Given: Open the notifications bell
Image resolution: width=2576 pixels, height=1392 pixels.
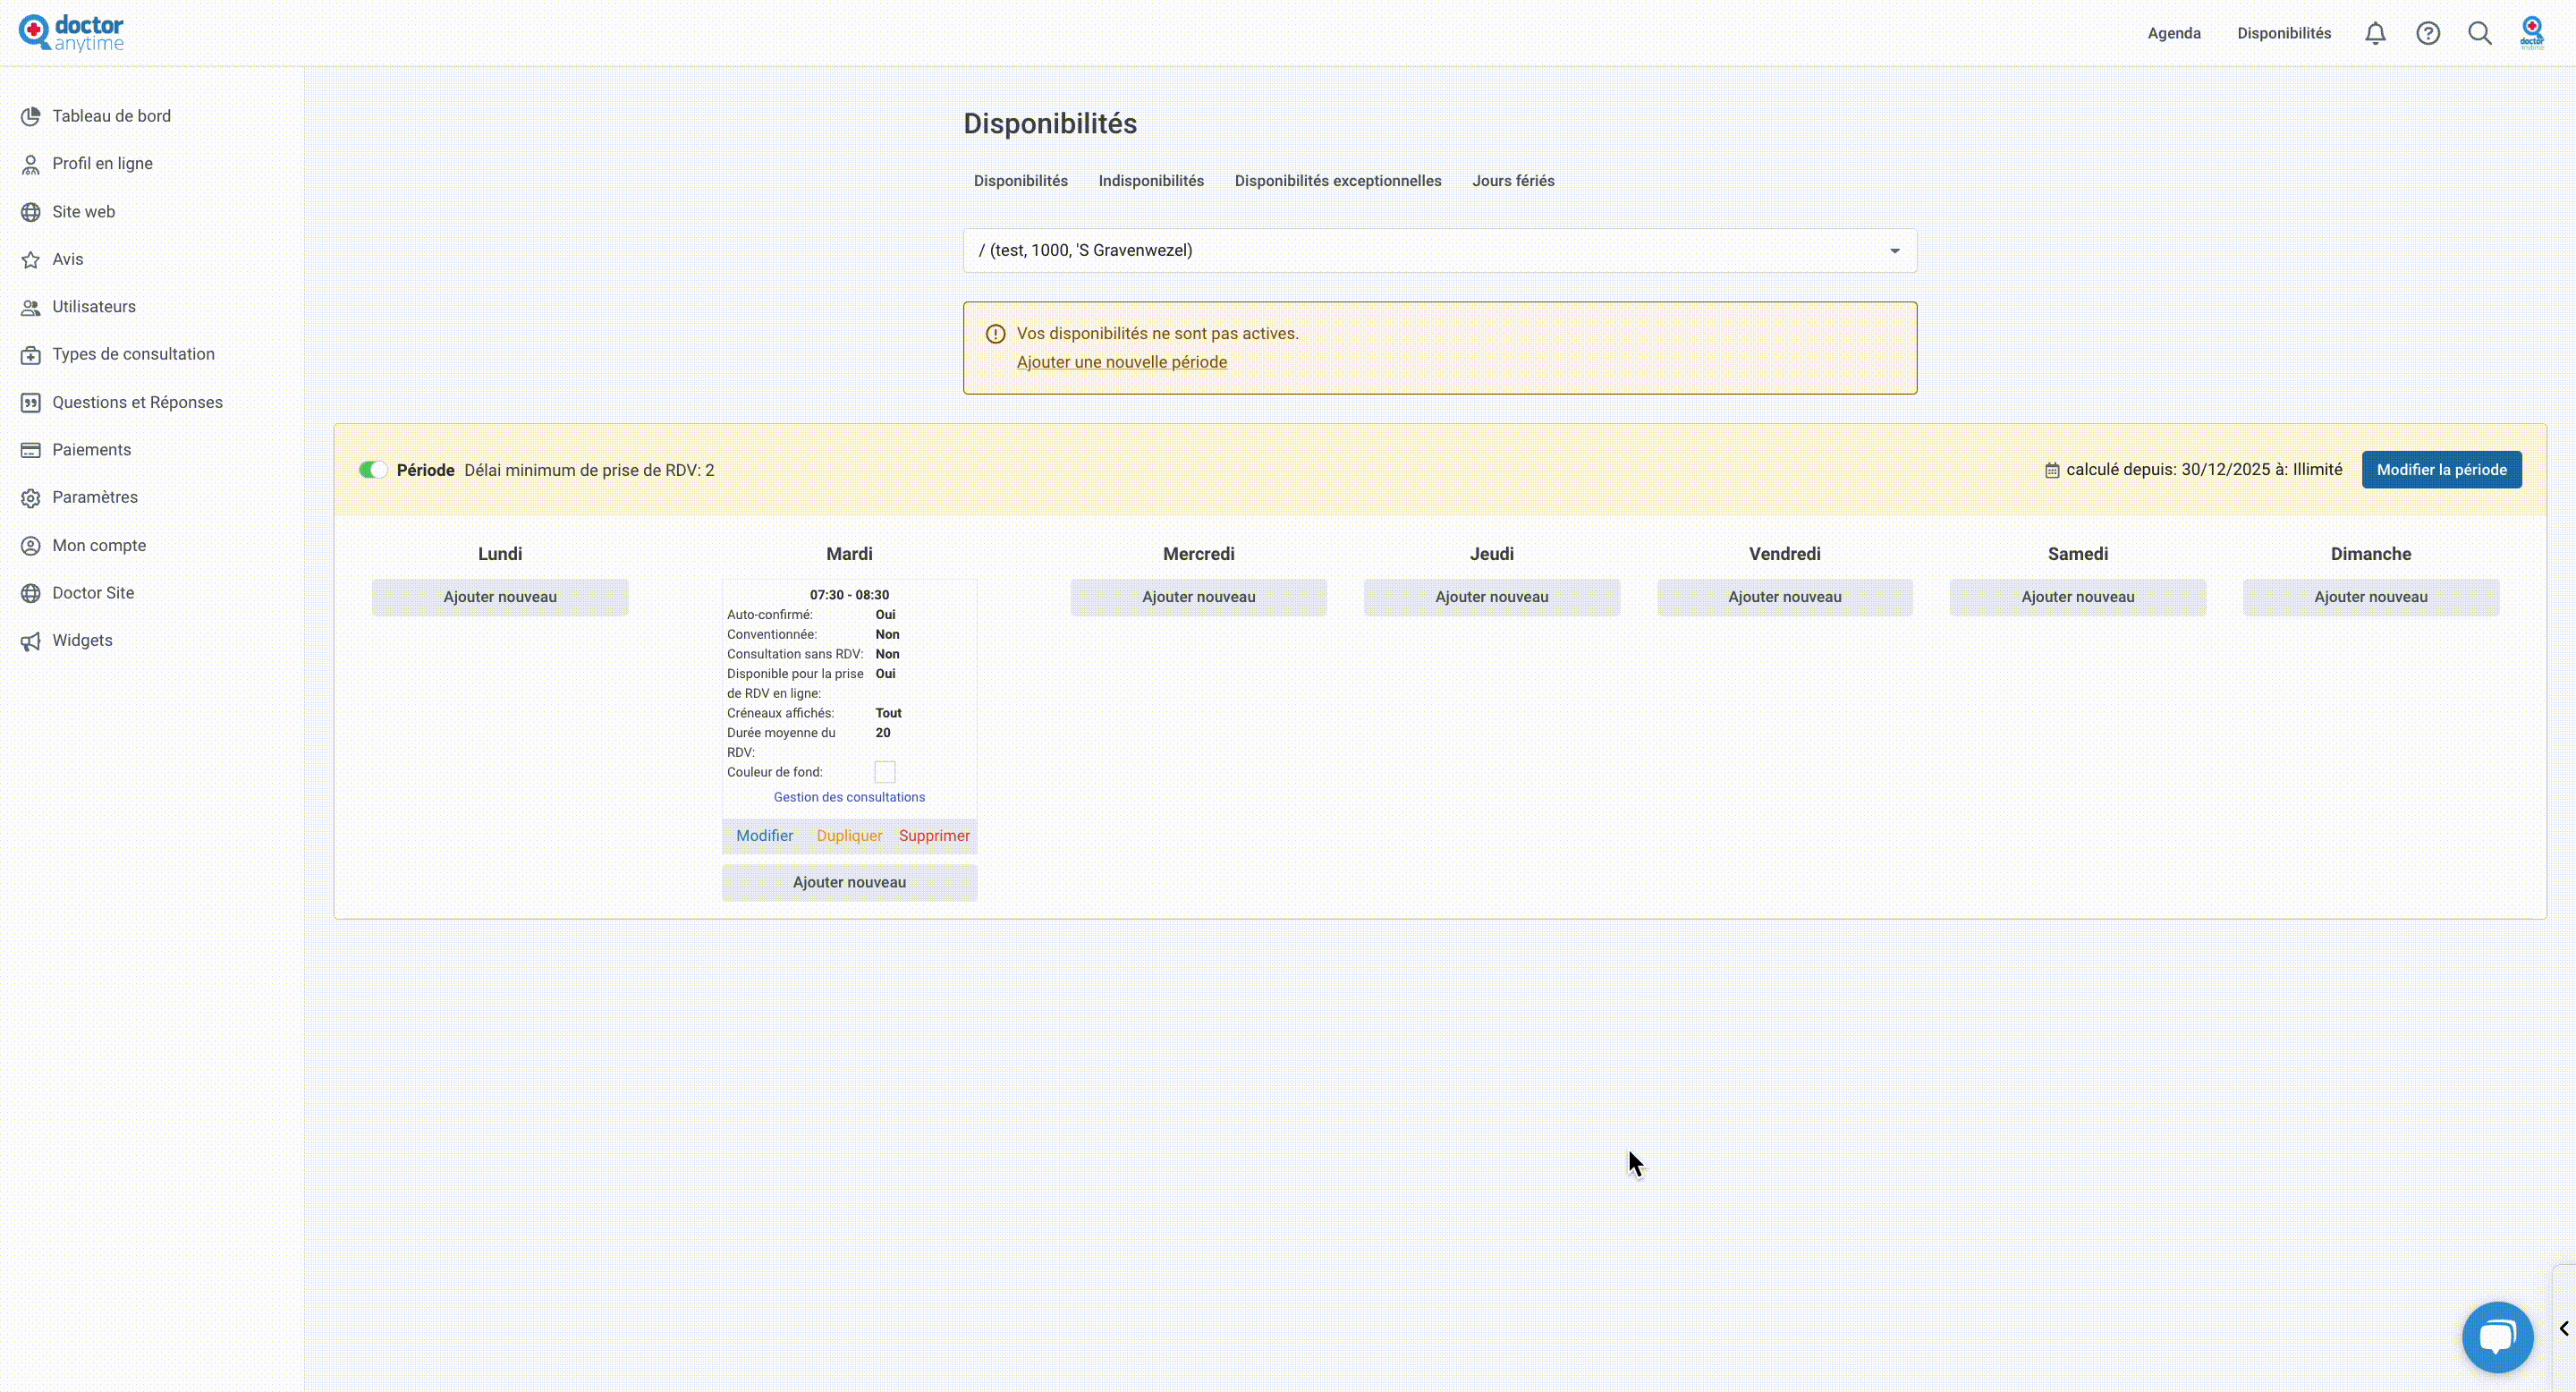Looking at the screenshot, I should pos(2375,33).
